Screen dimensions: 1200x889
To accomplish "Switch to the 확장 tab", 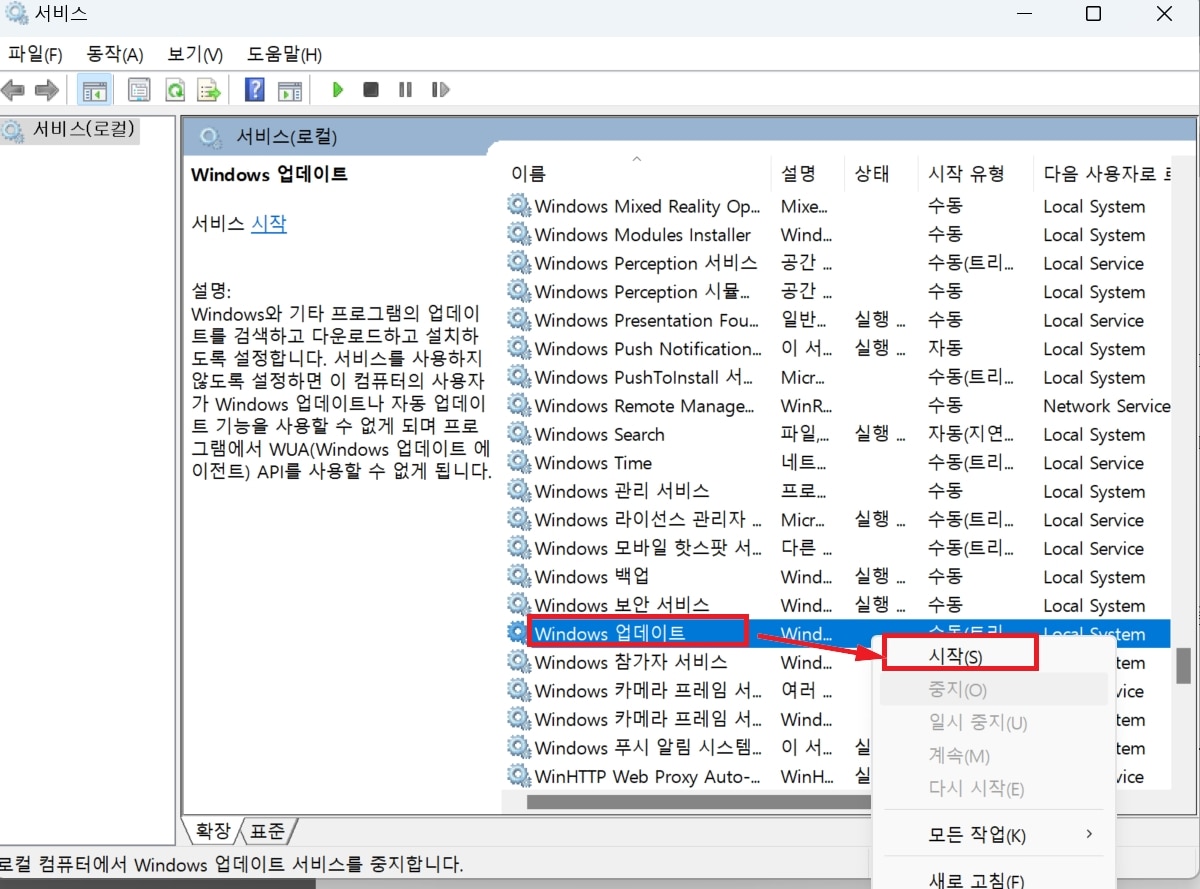I will click(x=212, y=831).
